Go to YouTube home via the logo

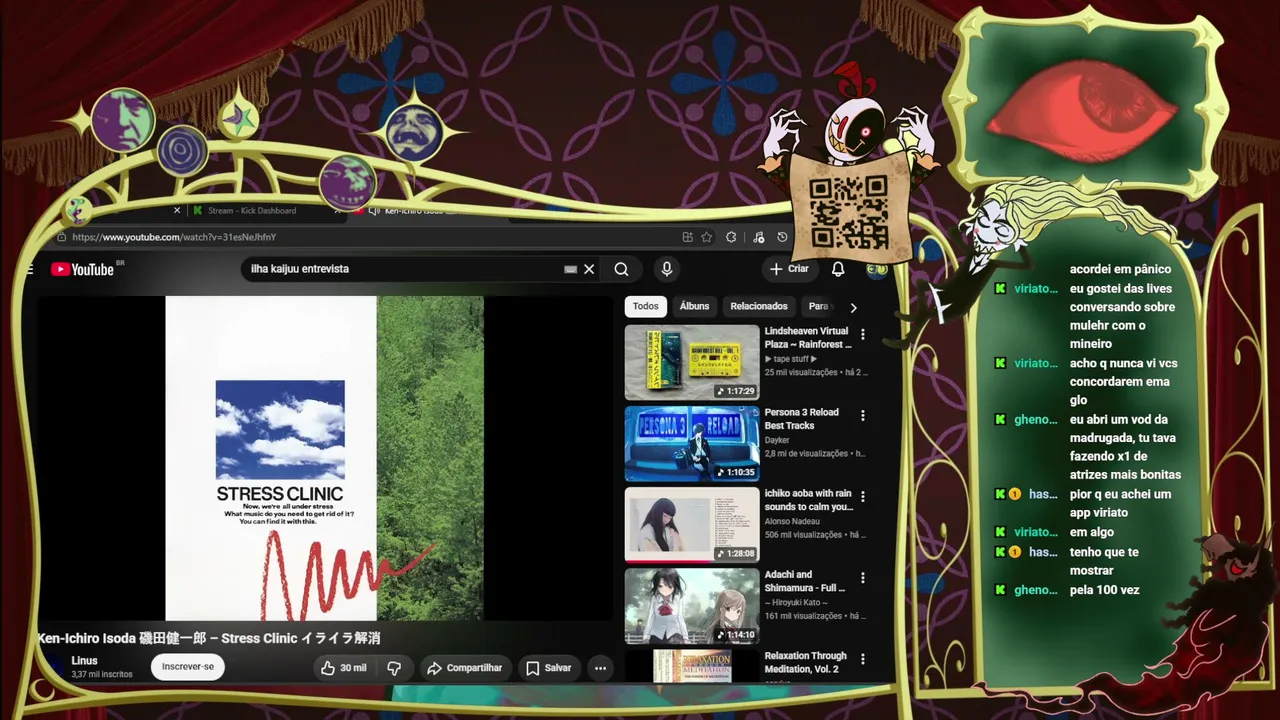tap(82, 269)
